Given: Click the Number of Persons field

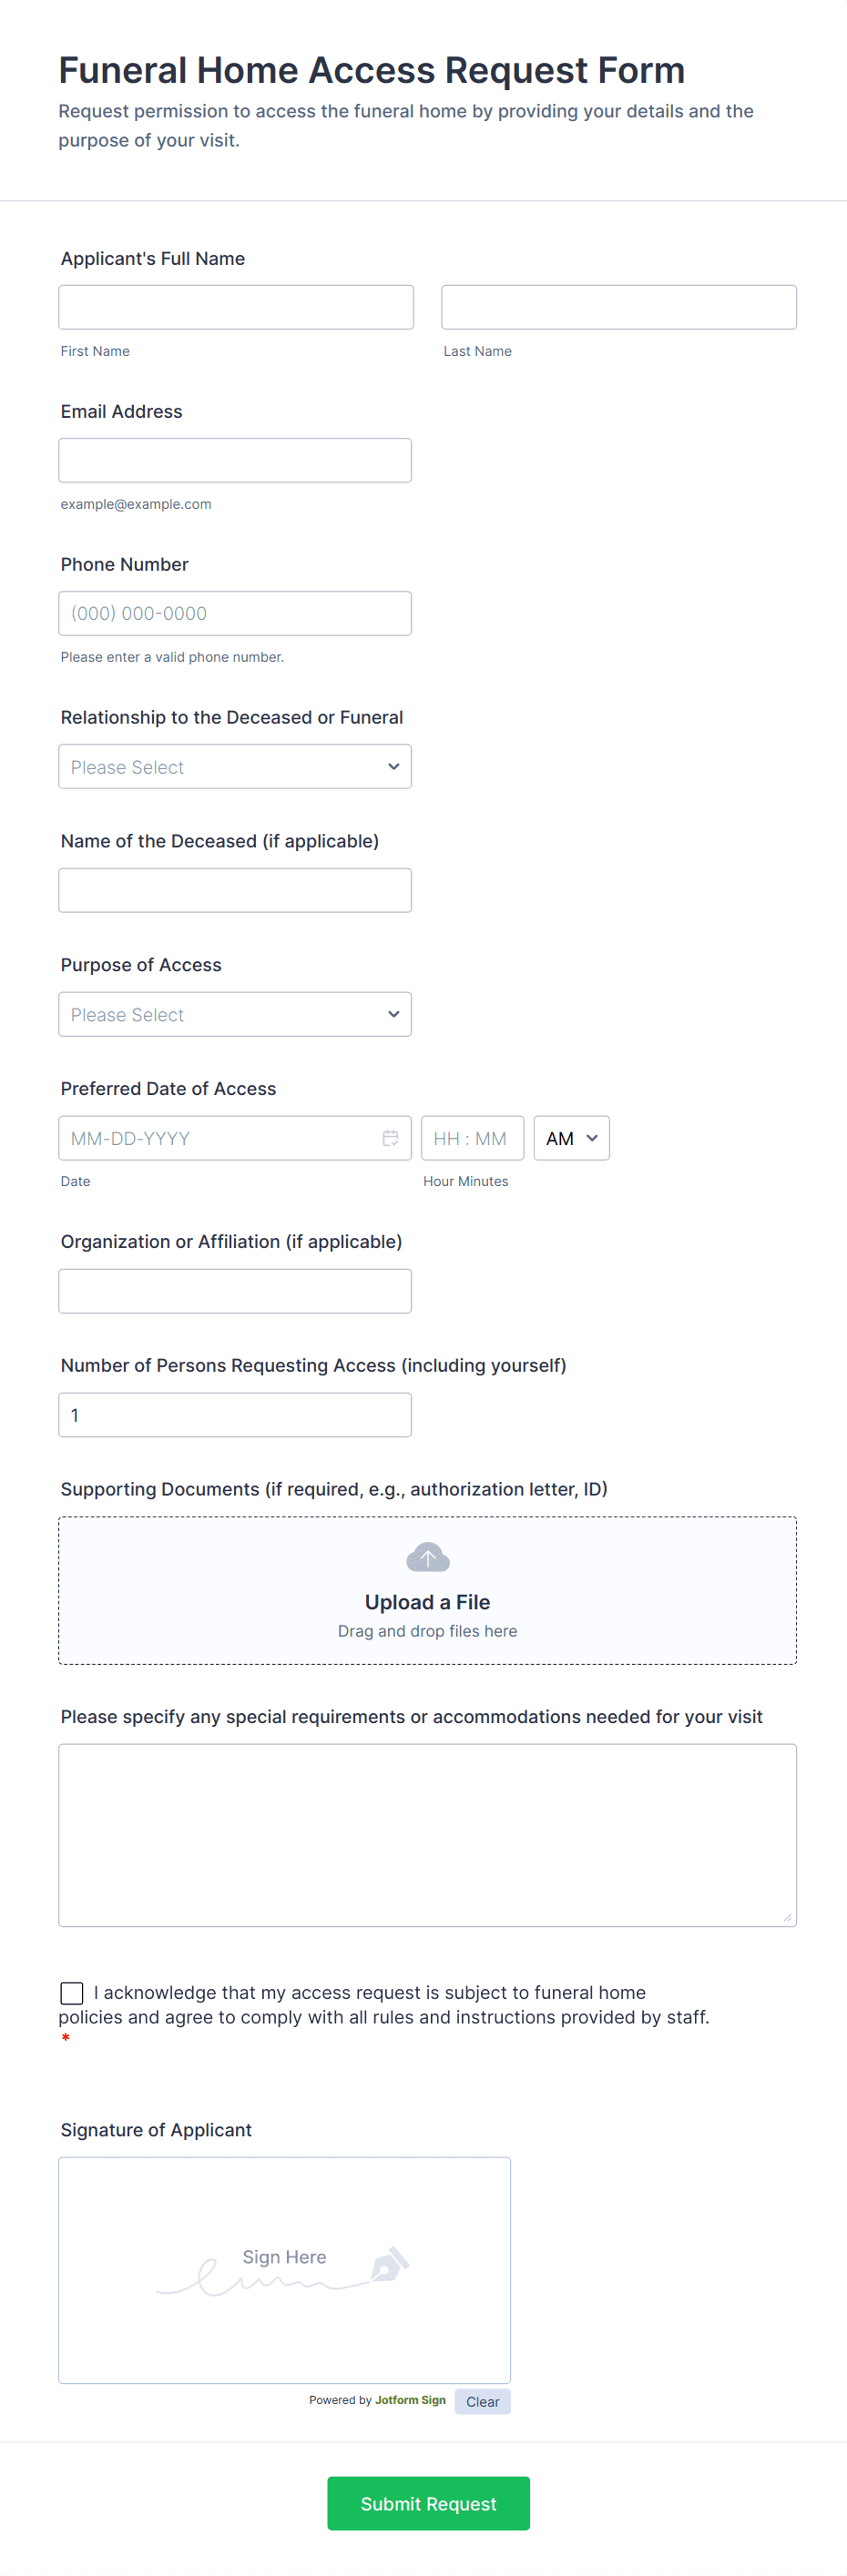Looking at the screenshot, I should click(x=235, y=1415).
